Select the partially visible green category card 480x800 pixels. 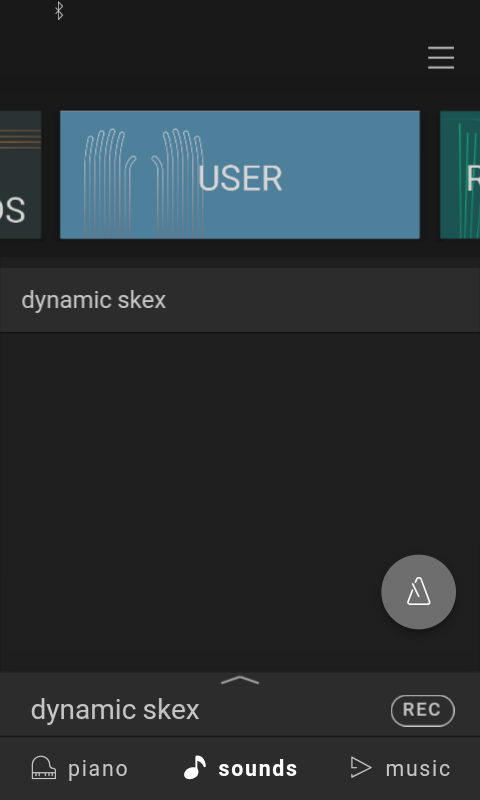pos(460,174)
